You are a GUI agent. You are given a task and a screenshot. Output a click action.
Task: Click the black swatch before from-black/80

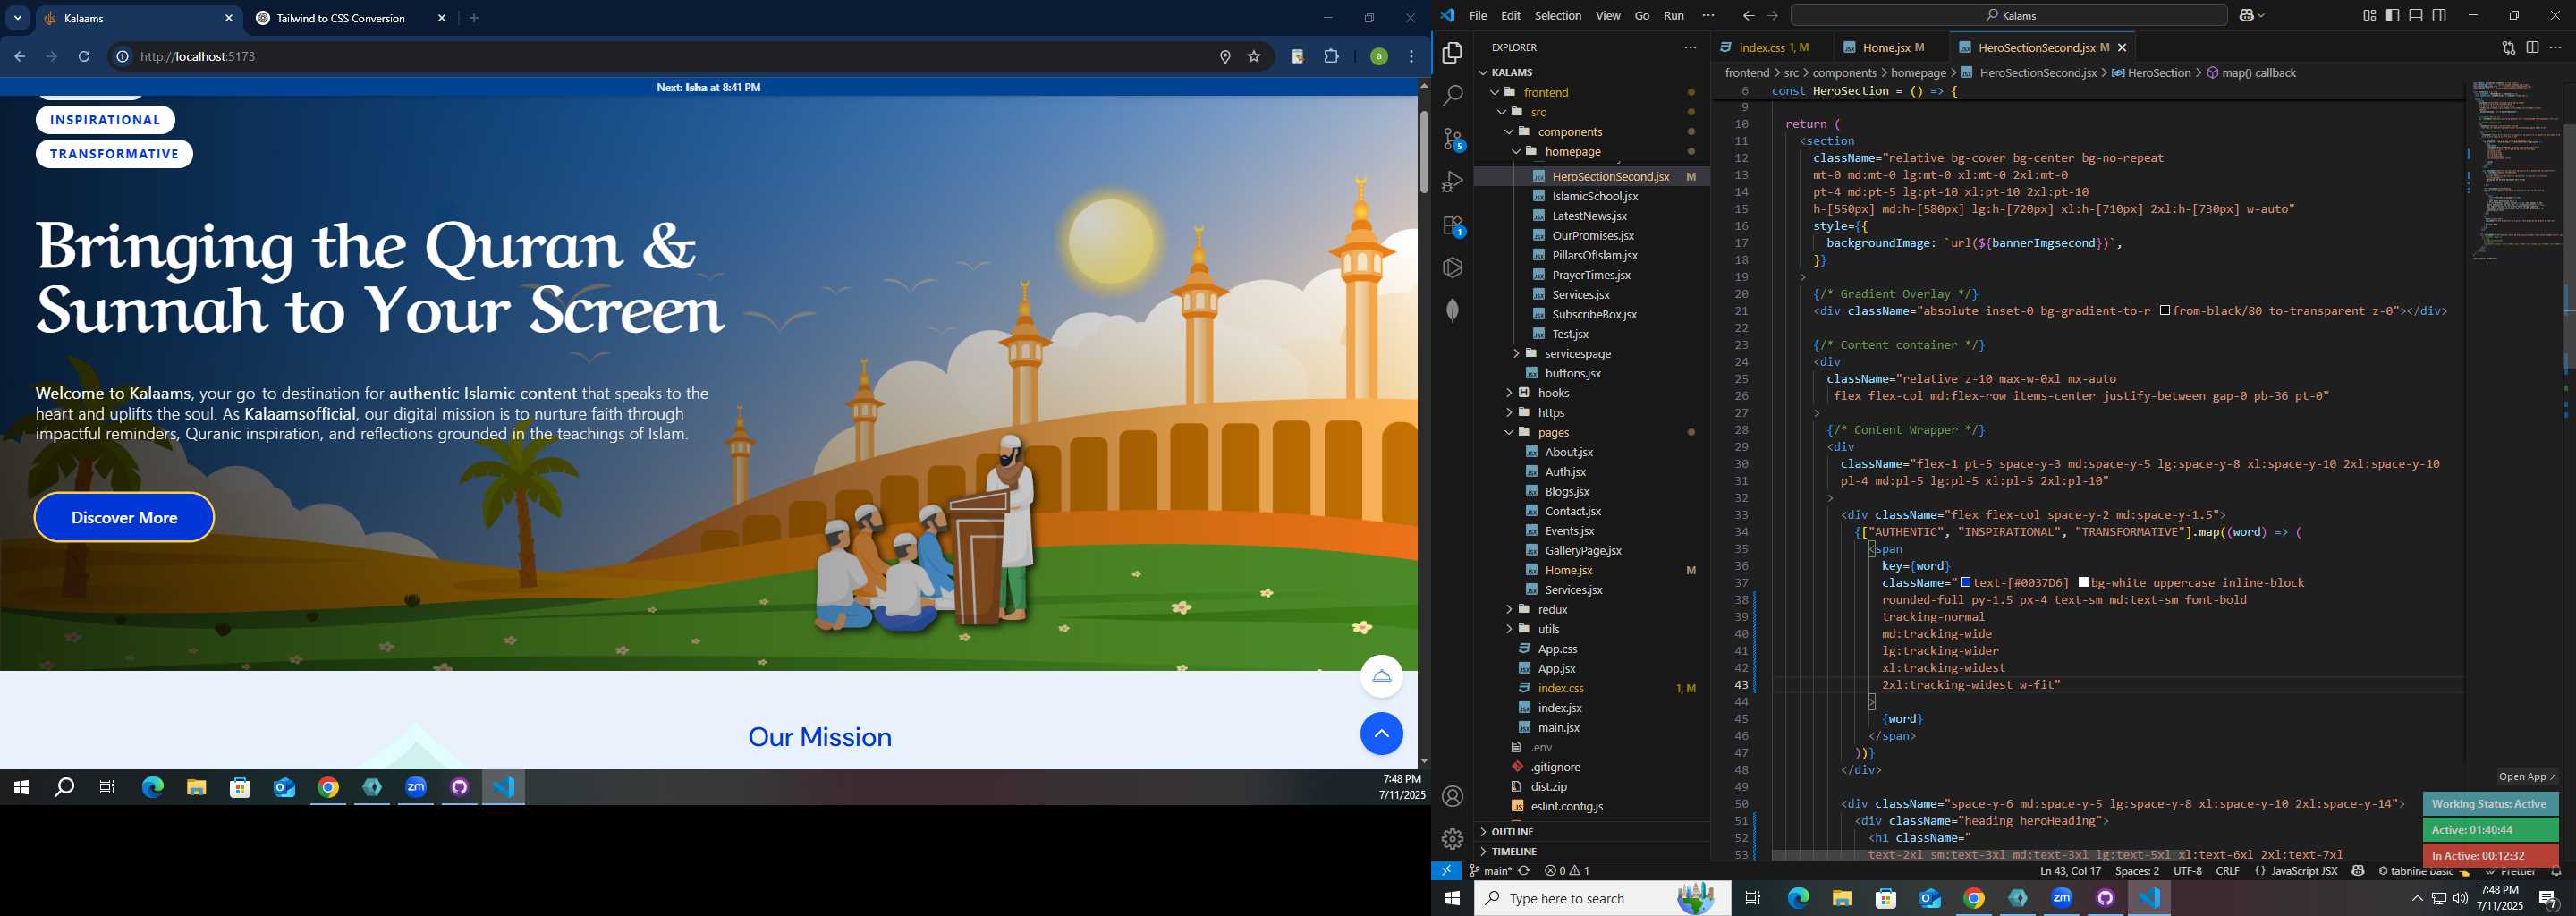tap(2164, 310)
